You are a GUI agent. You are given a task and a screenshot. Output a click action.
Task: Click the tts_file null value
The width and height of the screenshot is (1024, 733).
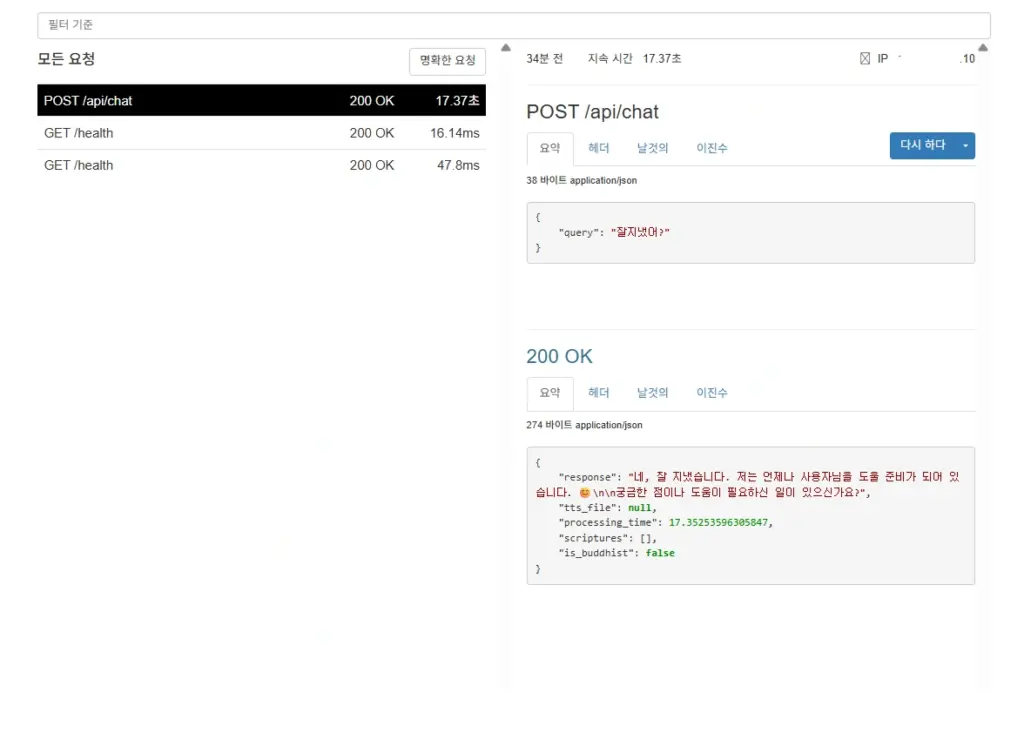639,508
